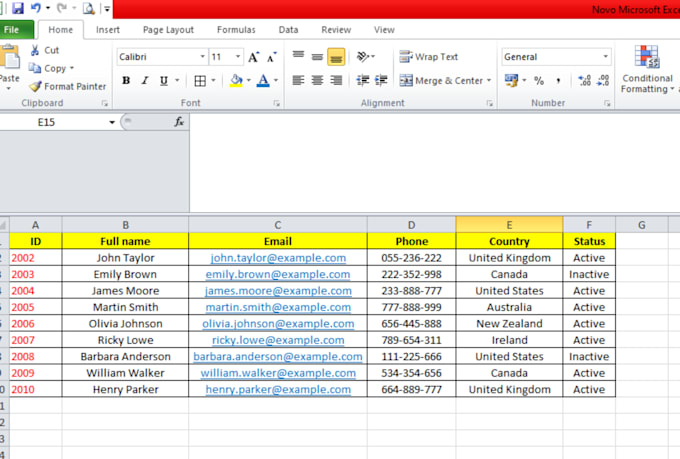The image size is (680, 459).
Task: Click Merge & Center button
Action: [441, 81]
